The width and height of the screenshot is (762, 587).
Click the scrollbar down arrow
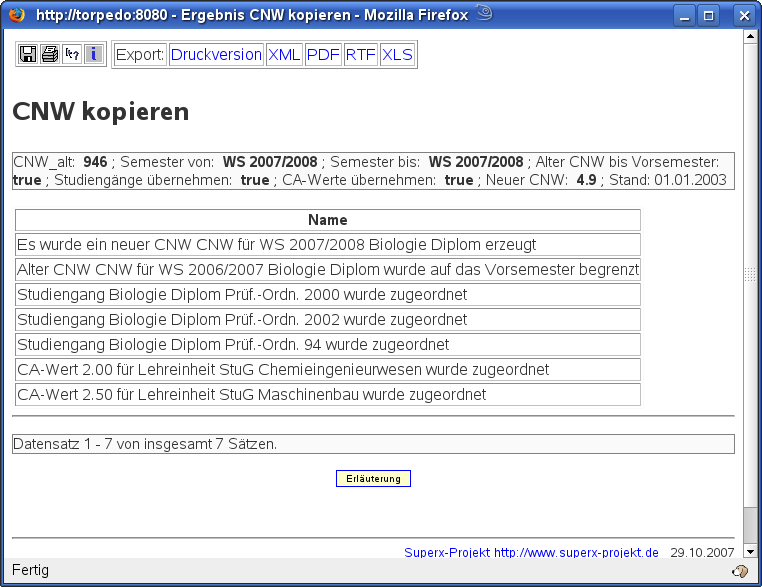[750, 552]
